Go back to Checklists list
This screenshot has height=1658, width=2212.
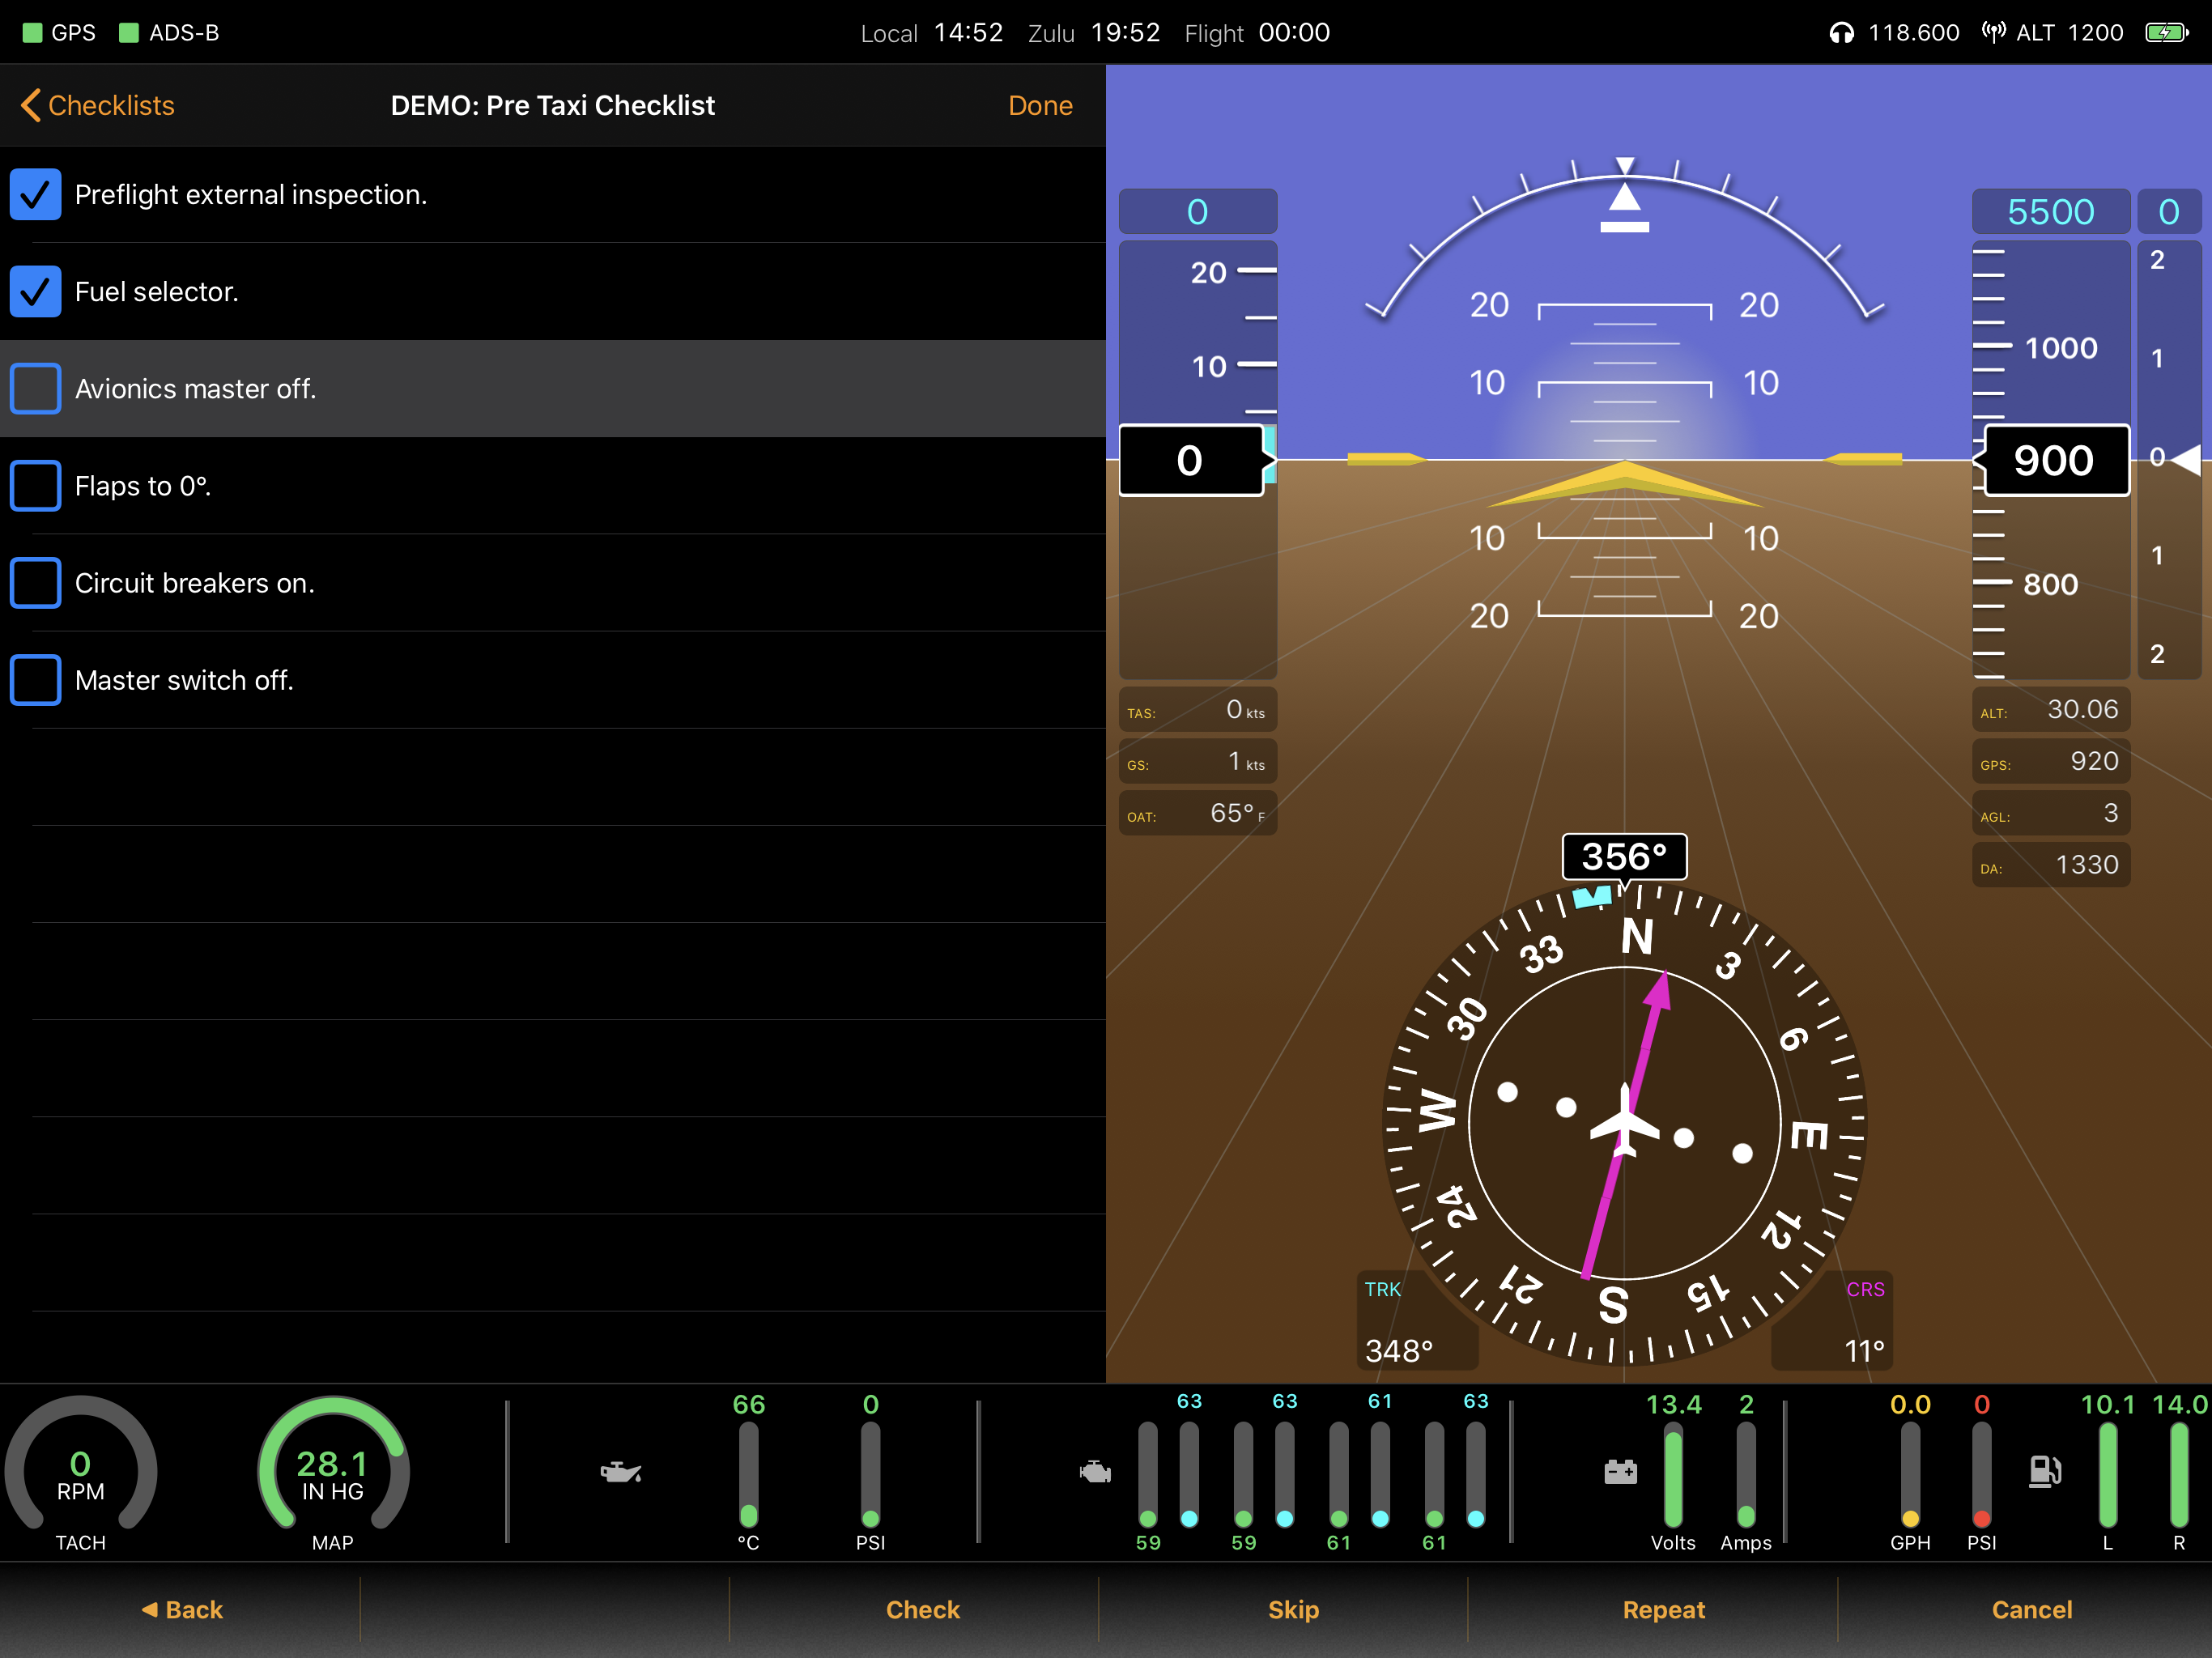click(98, 105)
